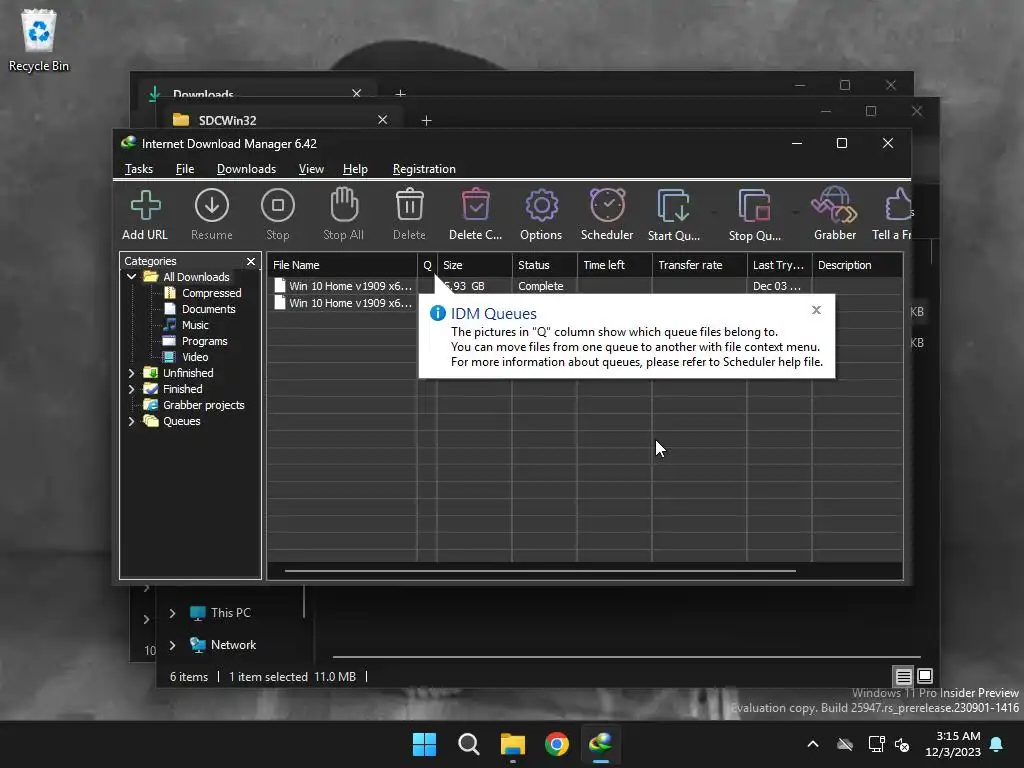Expand the Queues category node
Viewport: 1024px width, 768px height.
tap(131, 421)
